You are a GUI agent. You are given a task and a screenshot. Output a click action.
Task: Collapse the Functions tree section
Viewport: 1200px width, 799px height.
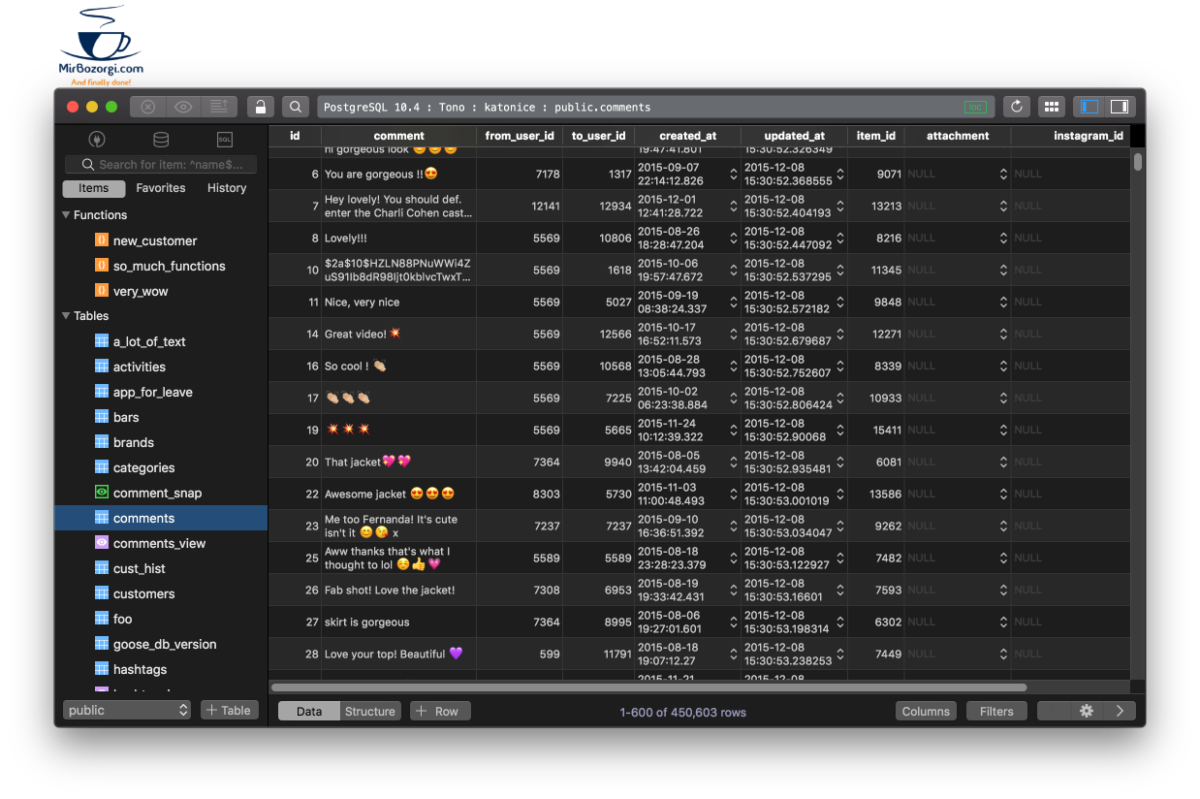click(66, 215)
